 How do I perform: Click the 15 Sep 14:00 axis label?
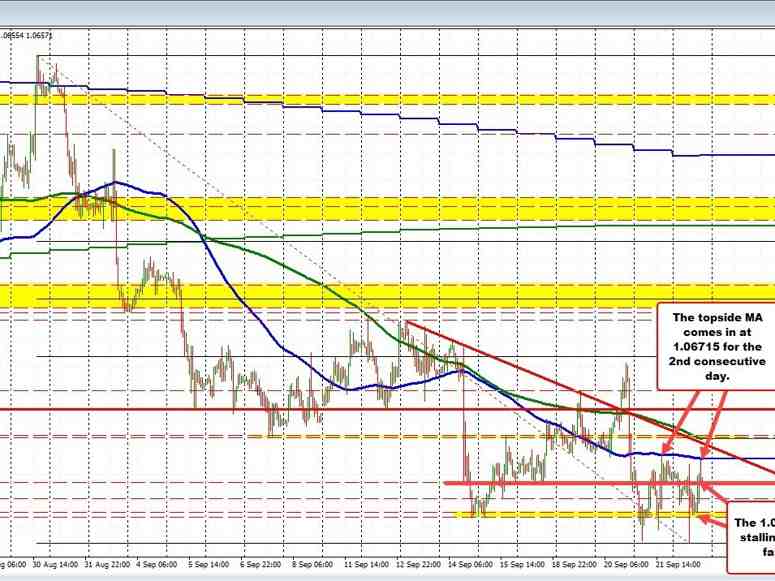point(521,564)
